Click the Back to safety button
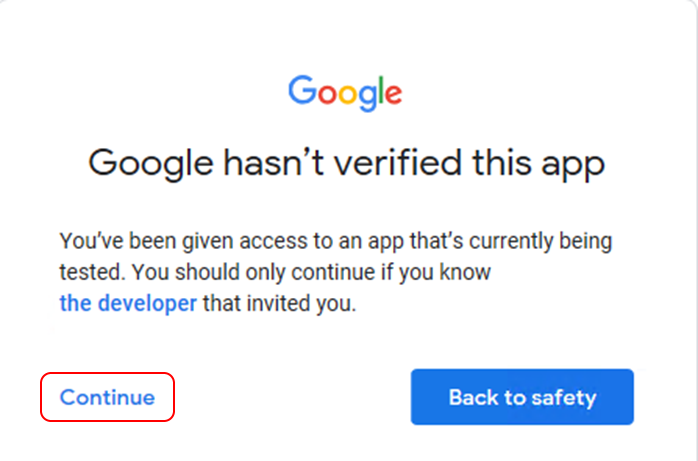 [x=522, y=397]
